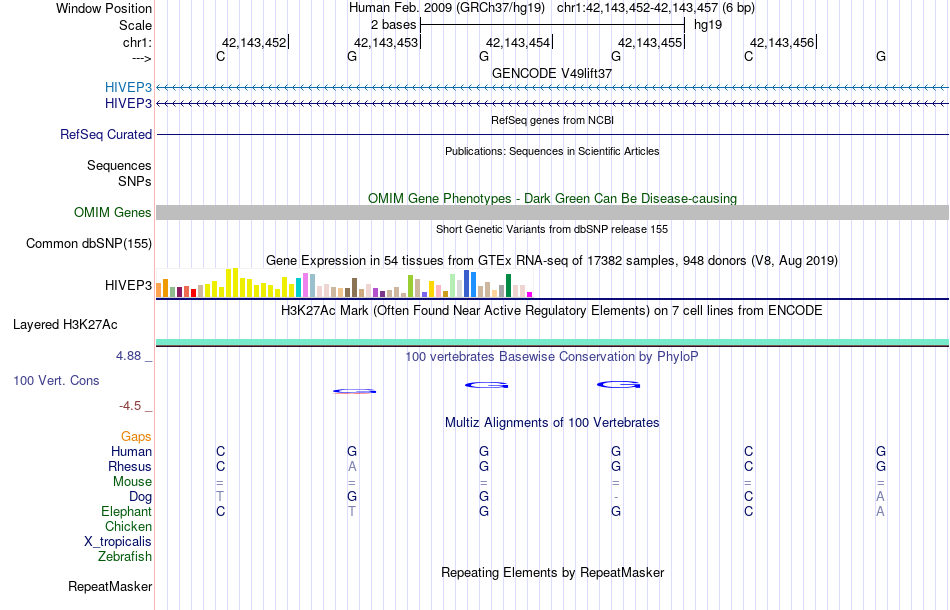The width and height of the screenshot is (950, 610).
Task: Click the OMIM Gene Phenotypes track title
Action: 552,199
